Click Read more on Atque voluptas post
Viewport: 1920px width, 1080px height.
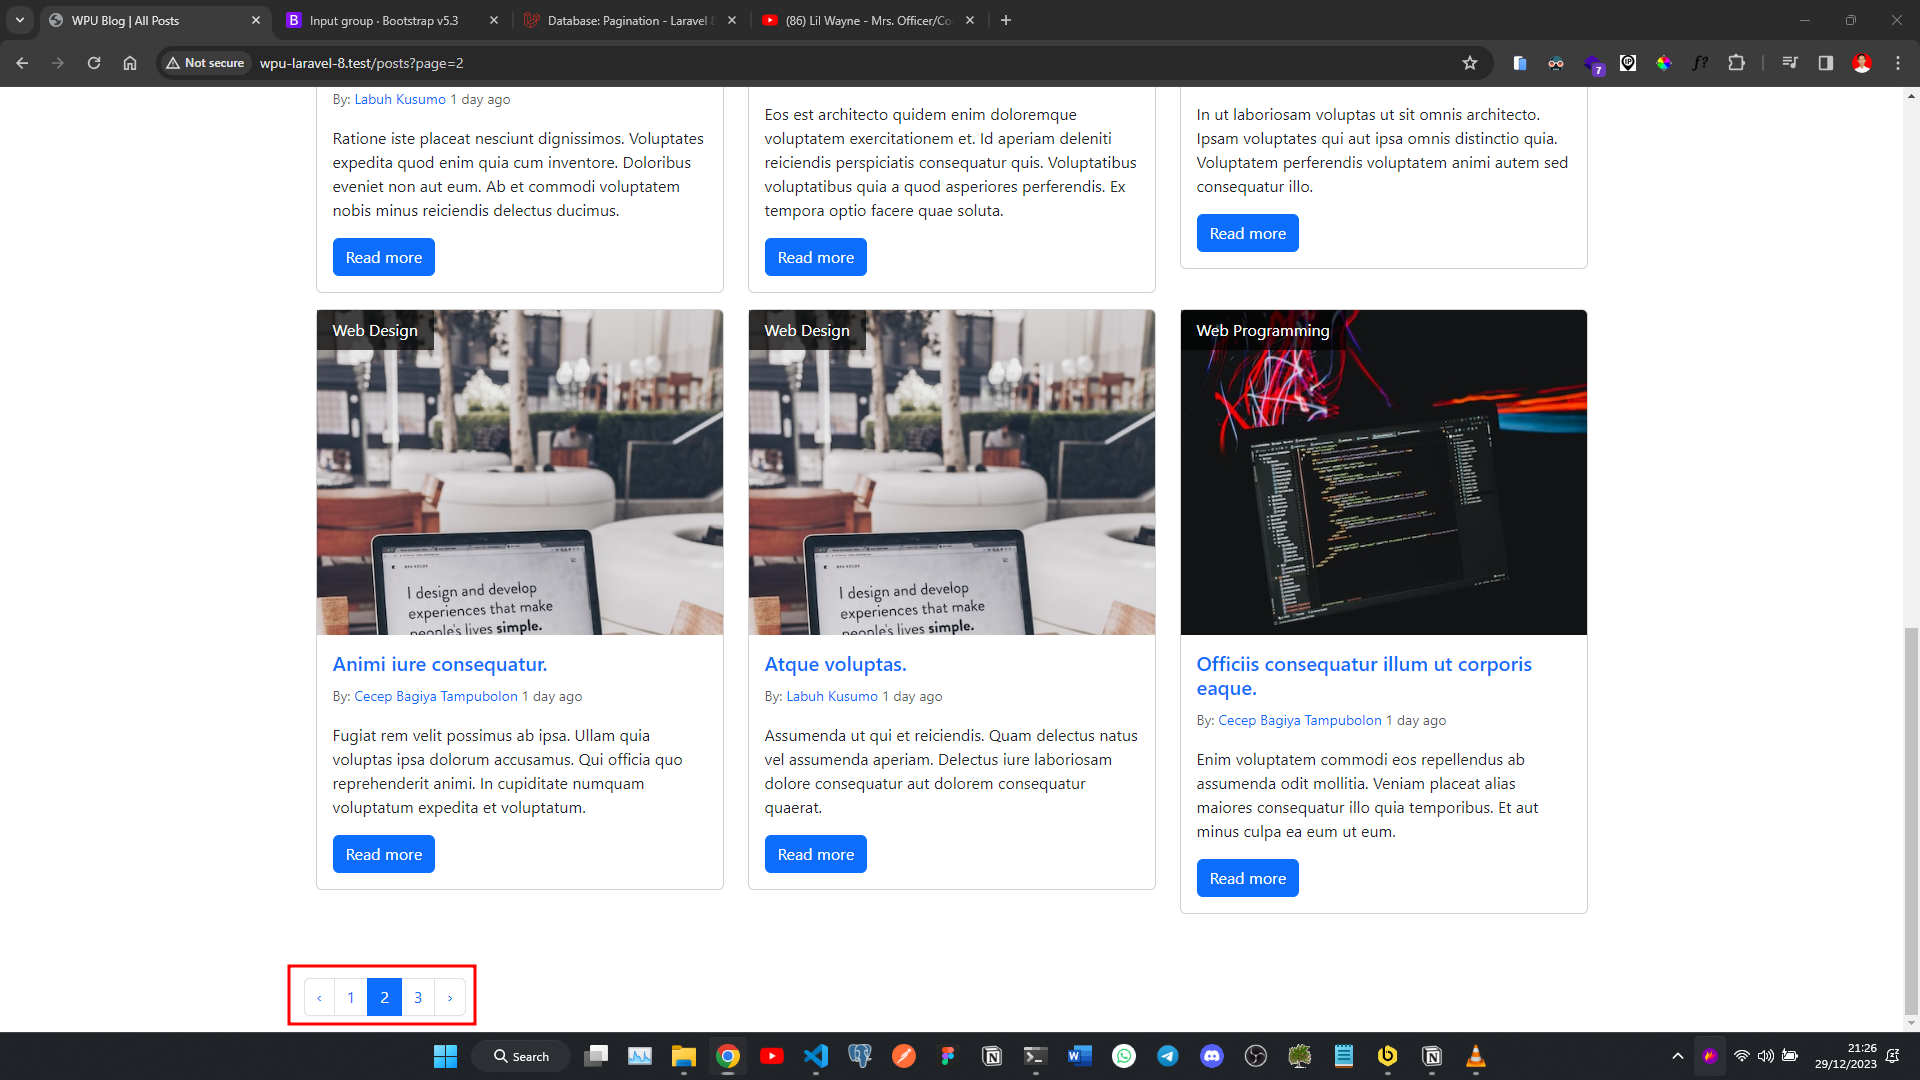click(814, 853)
